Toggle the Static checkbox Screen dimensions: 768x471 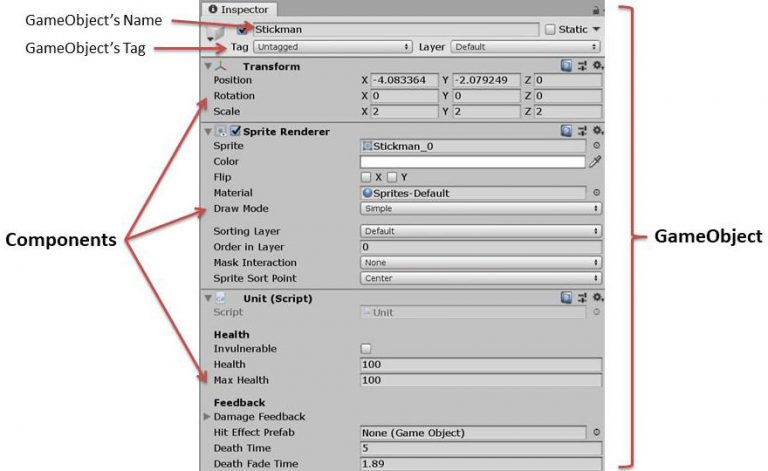[x=550, y=30]
